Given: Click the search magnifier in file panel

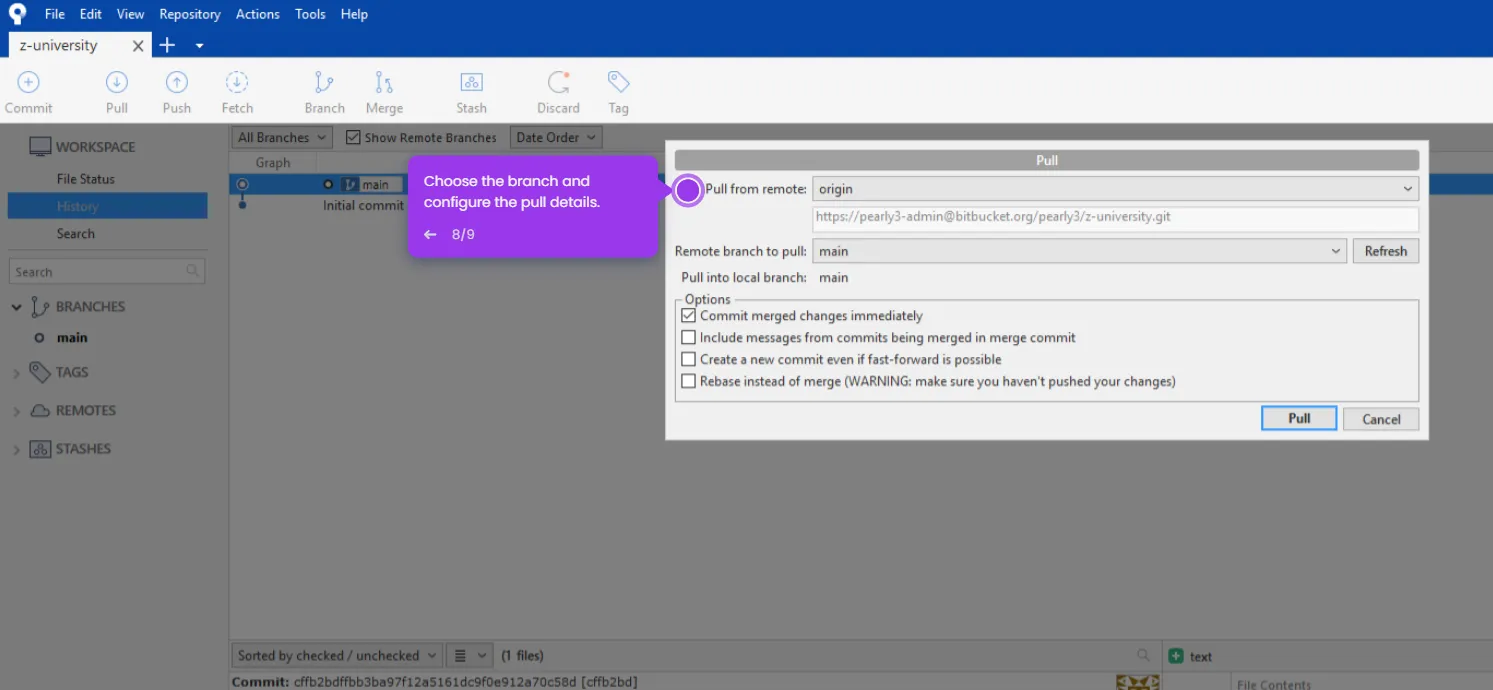Looking at the screenshot, I should click(1143, 655).
